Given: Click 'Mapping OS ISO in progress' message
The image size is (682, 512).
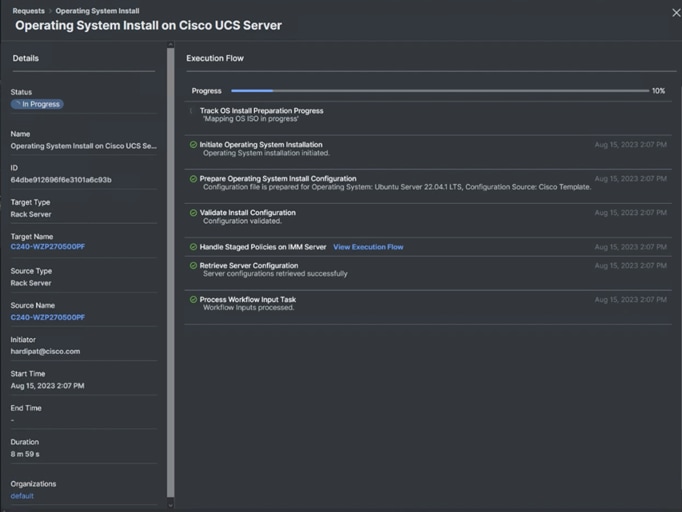Looking at the screenshot, I should click(x=251, y=119).
